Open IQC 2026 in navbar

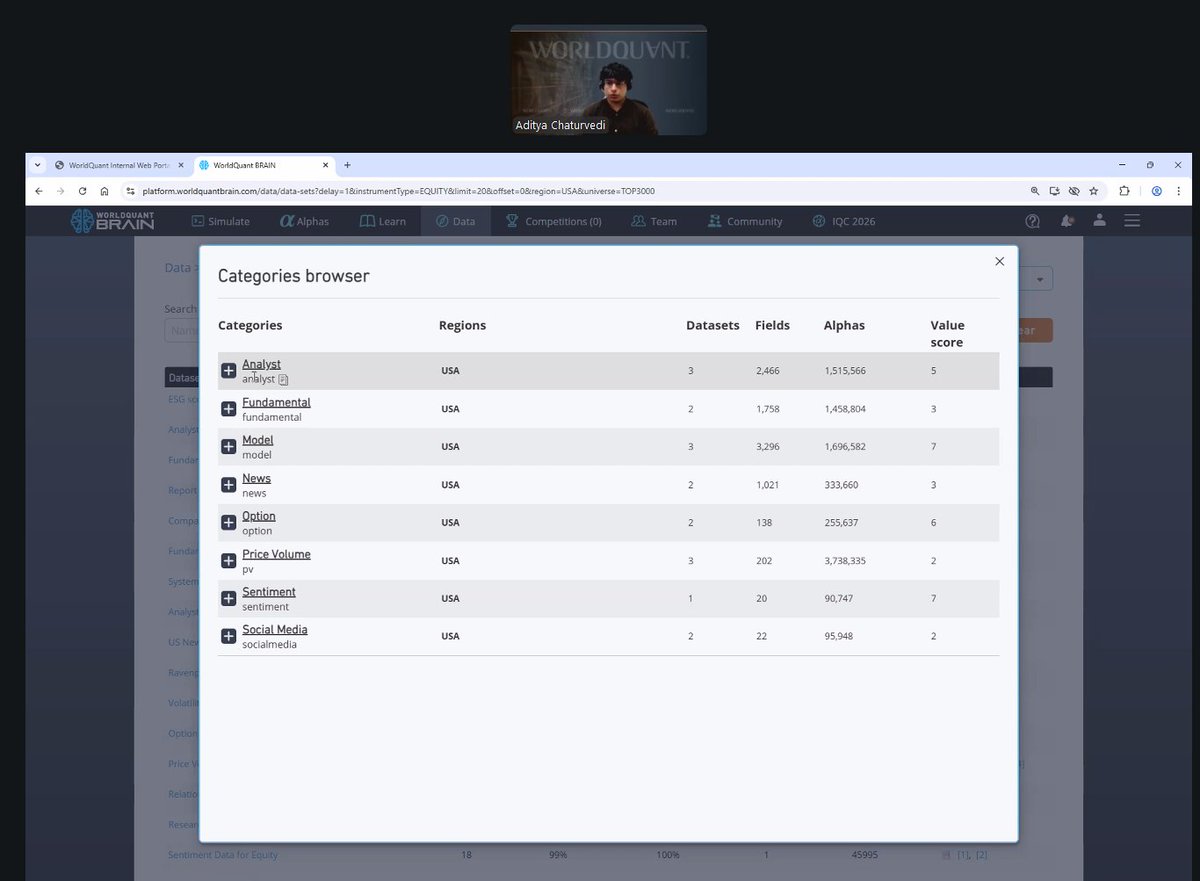click(843, 221)
